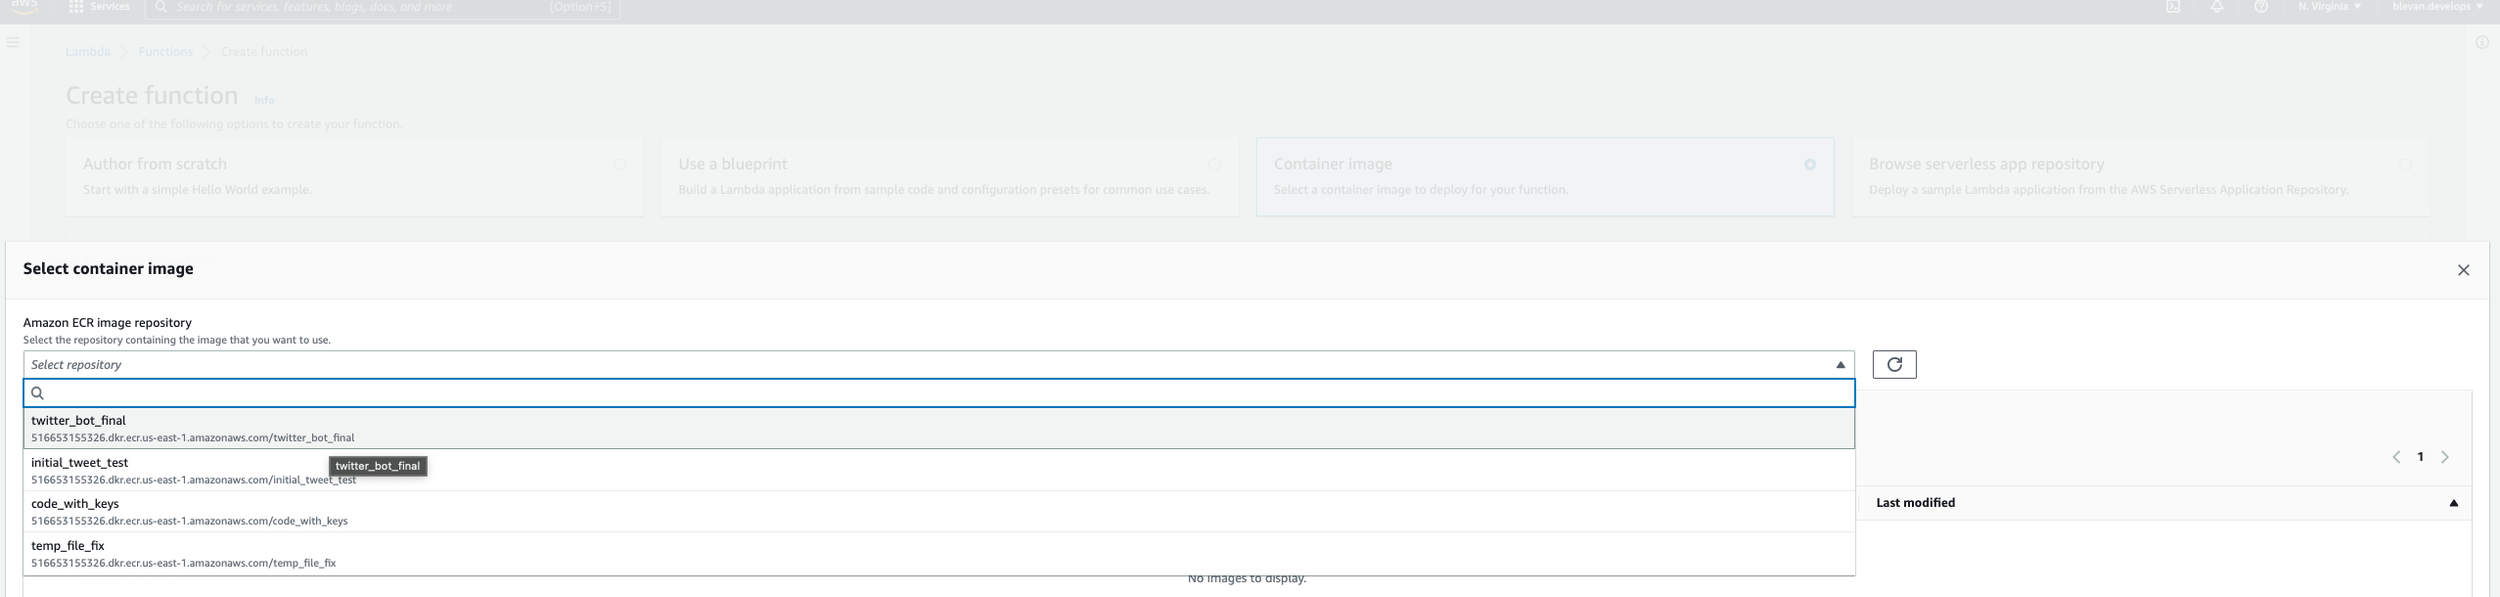Viewport: 2500px width, 597px height.
Task: Click the AWS logo home icon
Action: coord(24,6)
